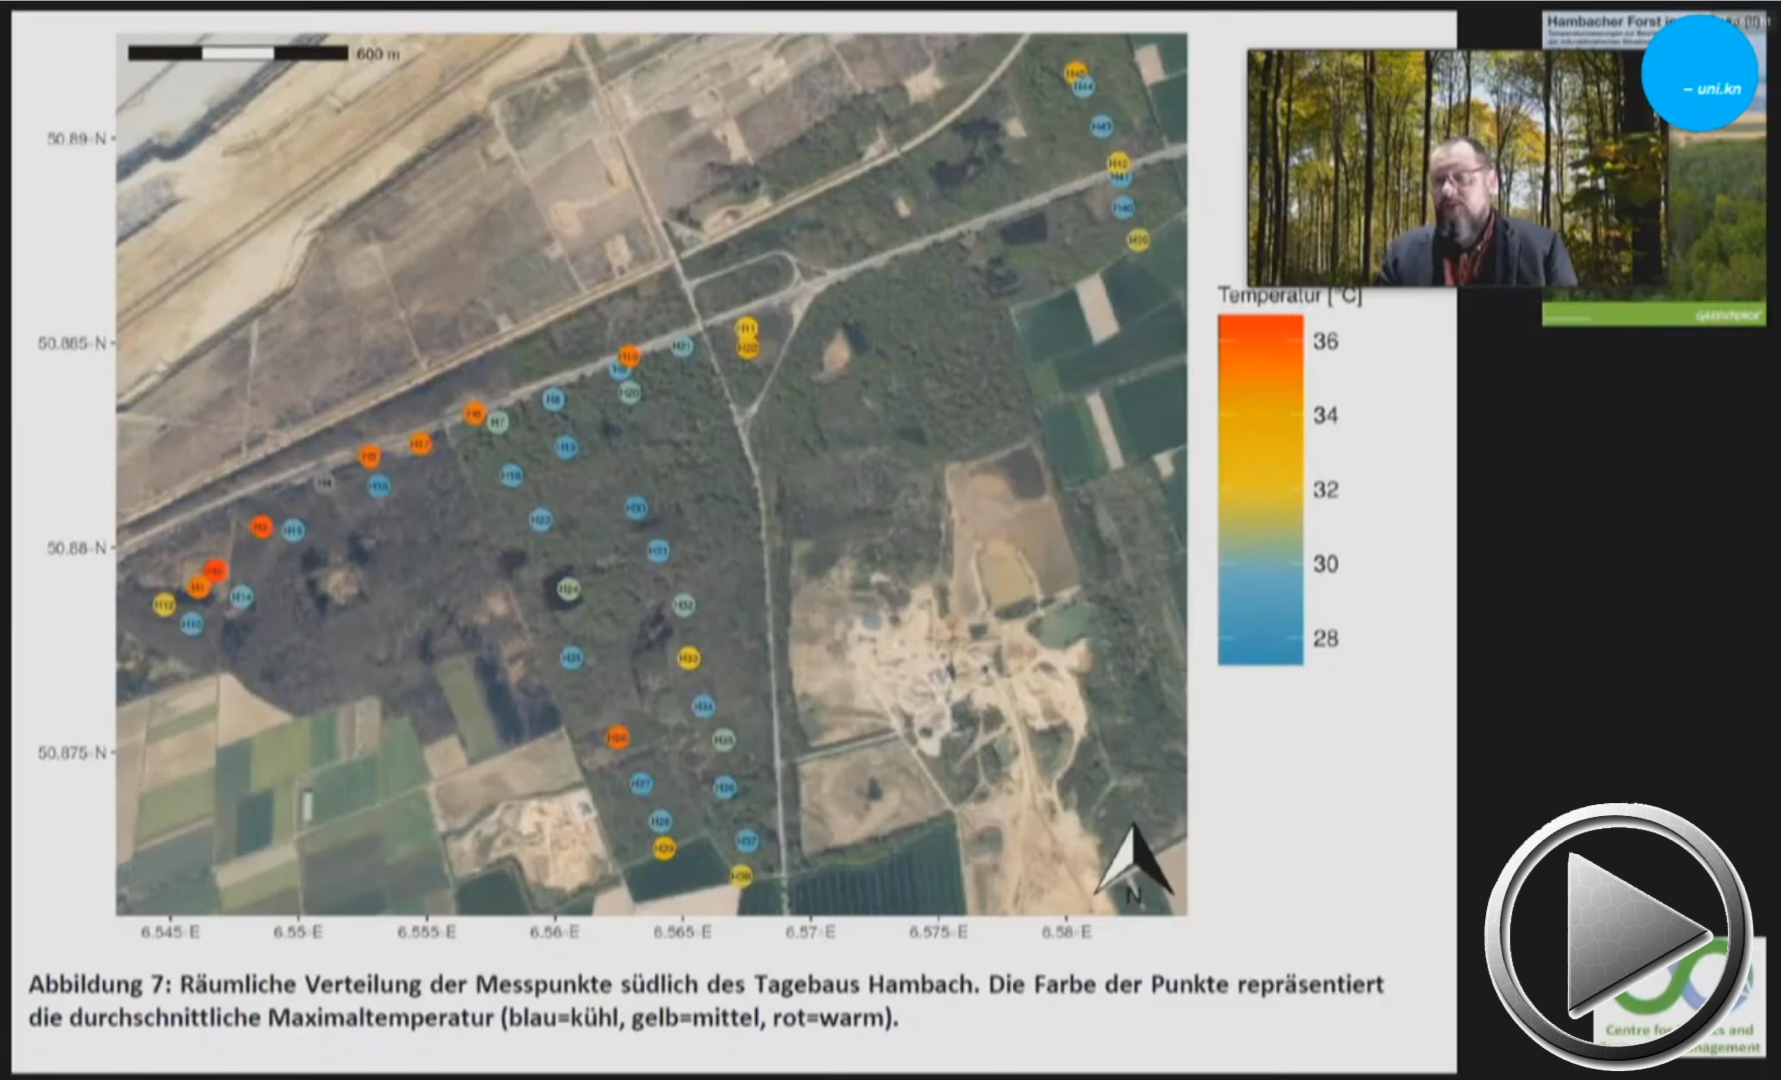Click blue measurement point H18
1781x1080 pixels.
511,475
